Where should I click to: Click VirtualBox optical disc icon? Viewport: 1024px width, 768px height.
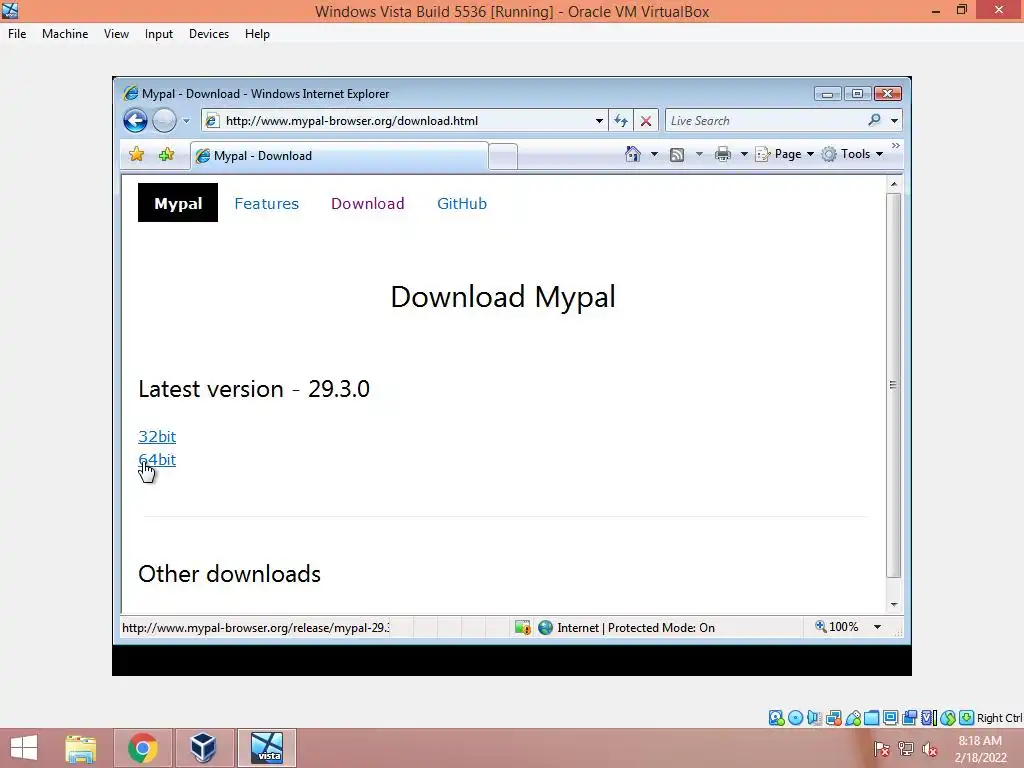click(x=795, y=718)
